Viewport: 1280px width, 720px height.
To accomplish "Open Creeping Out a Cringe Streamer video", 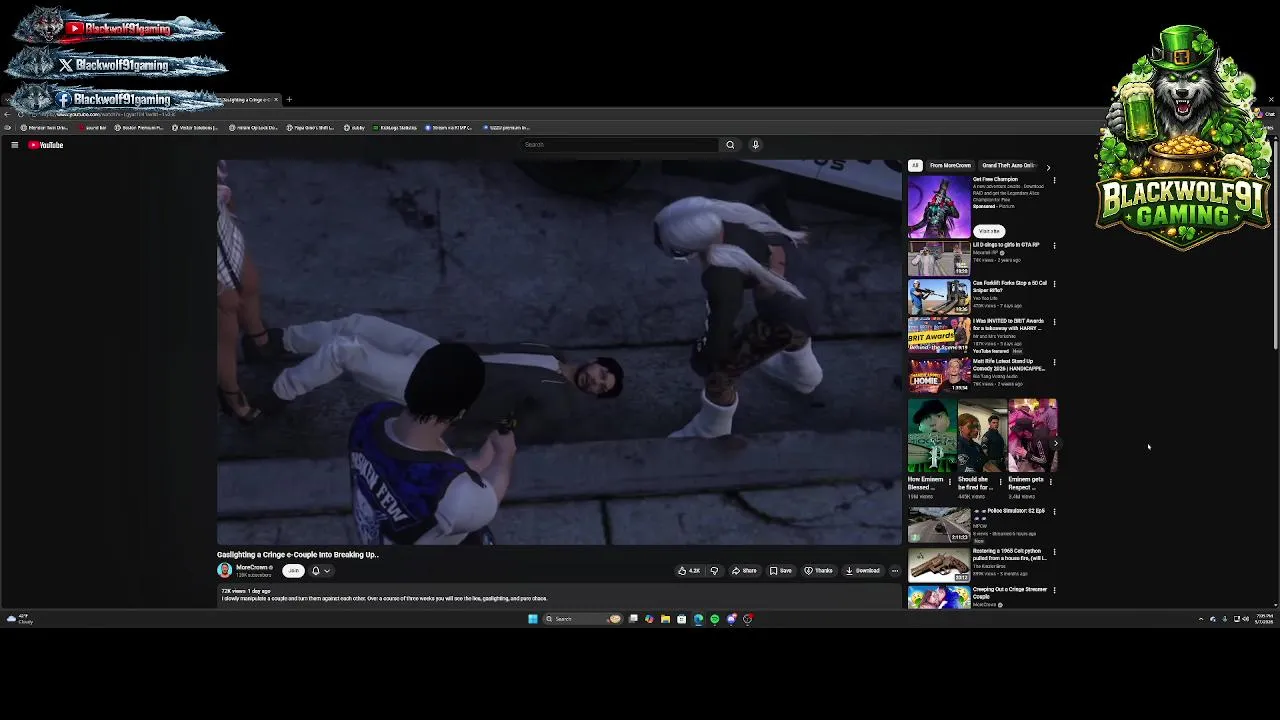I will tap(939, 597).
